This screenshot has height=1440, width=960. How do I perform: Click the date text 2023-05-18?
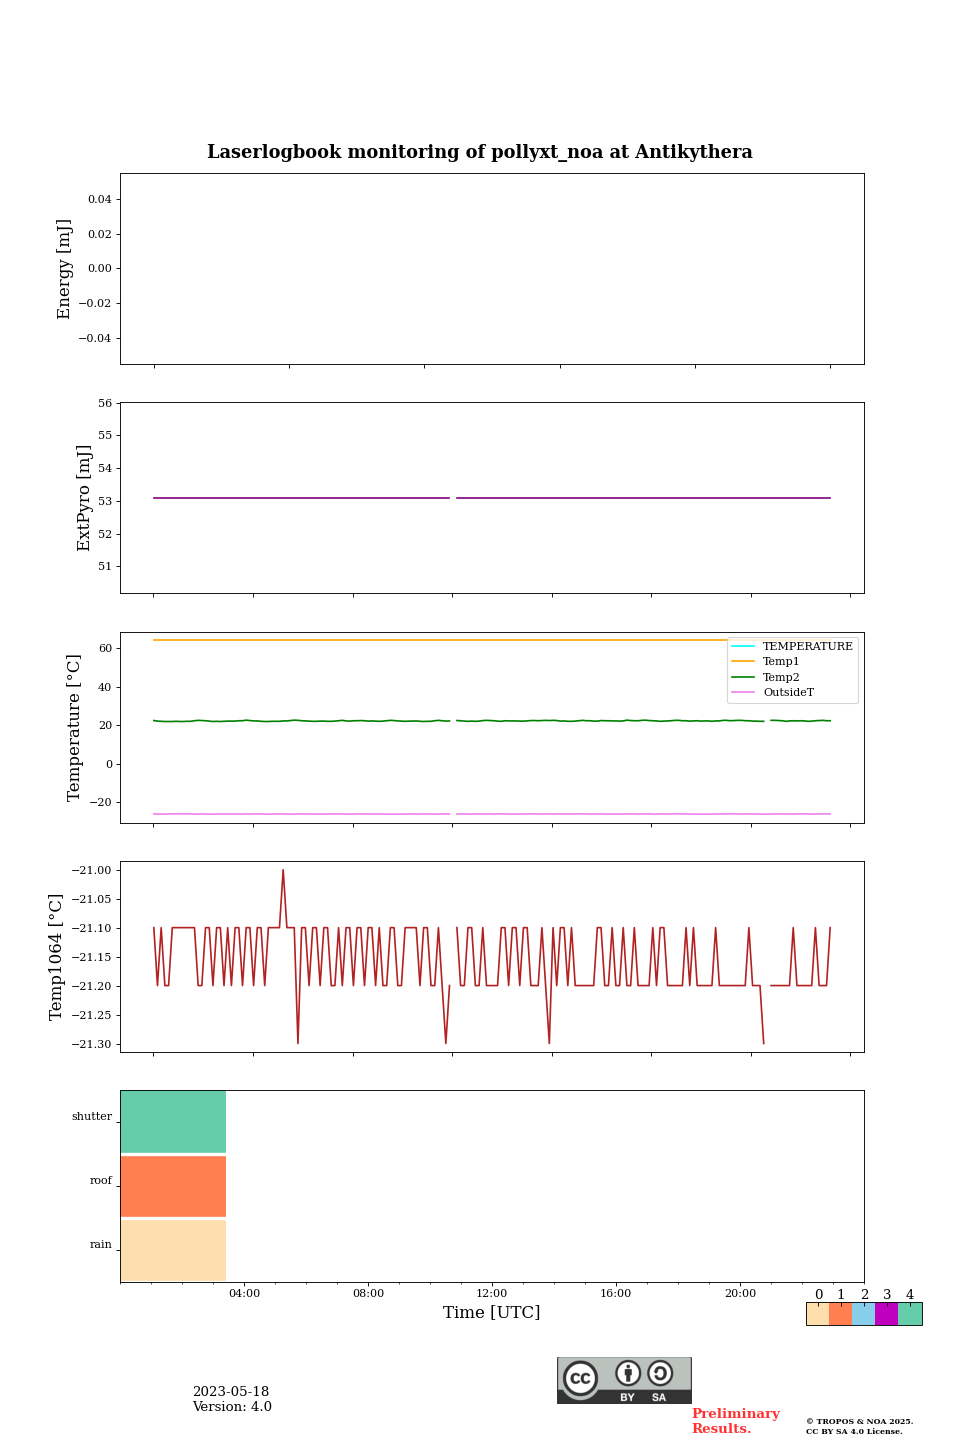[x=231, y=1392]
